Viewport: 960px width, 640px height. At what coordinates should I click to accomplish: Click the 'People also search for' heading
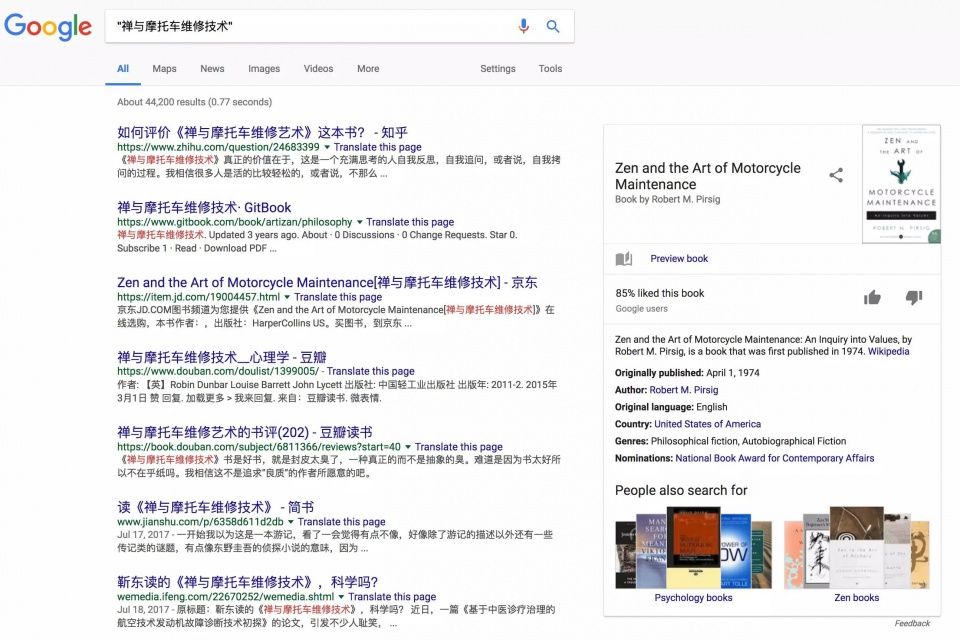(681, 491)
